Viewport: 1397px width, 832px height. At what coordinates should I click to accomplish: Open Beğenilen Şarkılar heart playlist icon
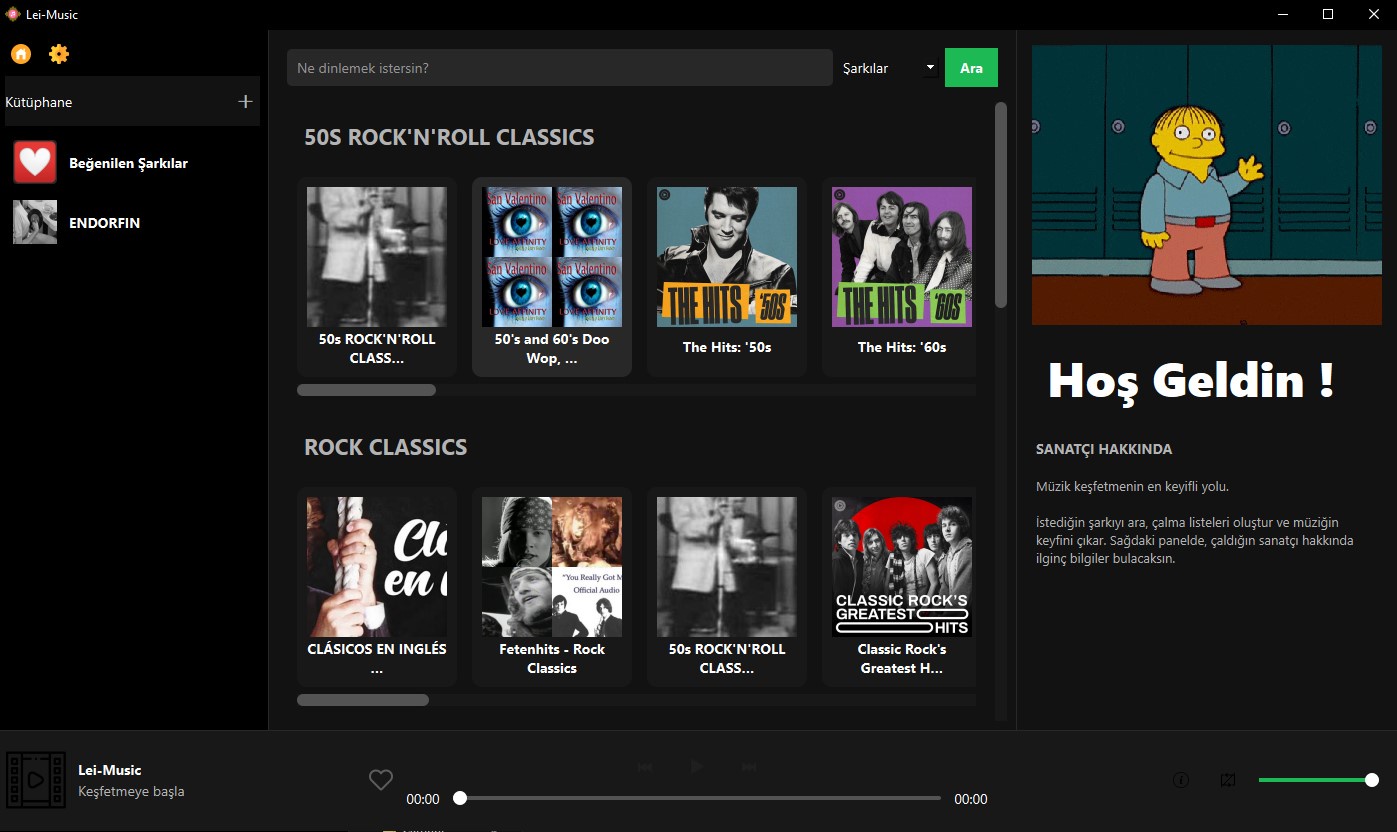point(35,162)
